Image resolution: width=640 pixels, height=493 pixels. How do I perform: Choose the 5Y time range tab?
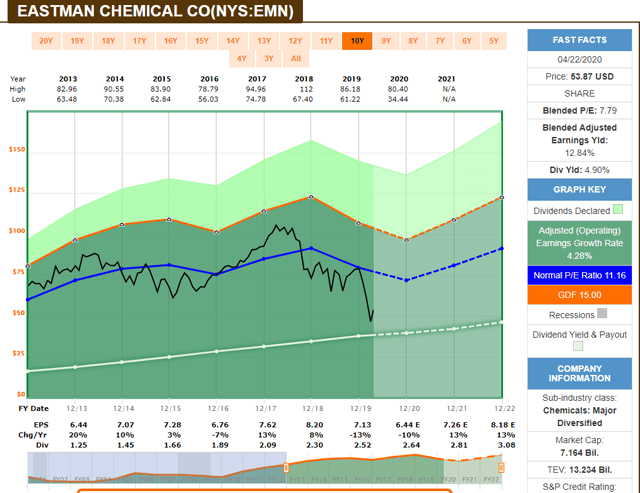[494, 41]
